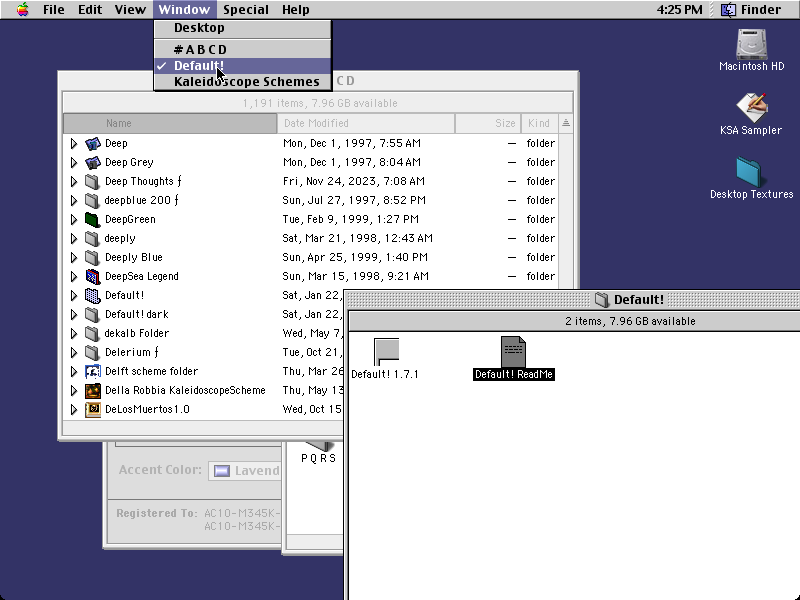Click the DeLosMuertos1.0 folder icon
800x600 pixels.
click(x=92, y=409)
